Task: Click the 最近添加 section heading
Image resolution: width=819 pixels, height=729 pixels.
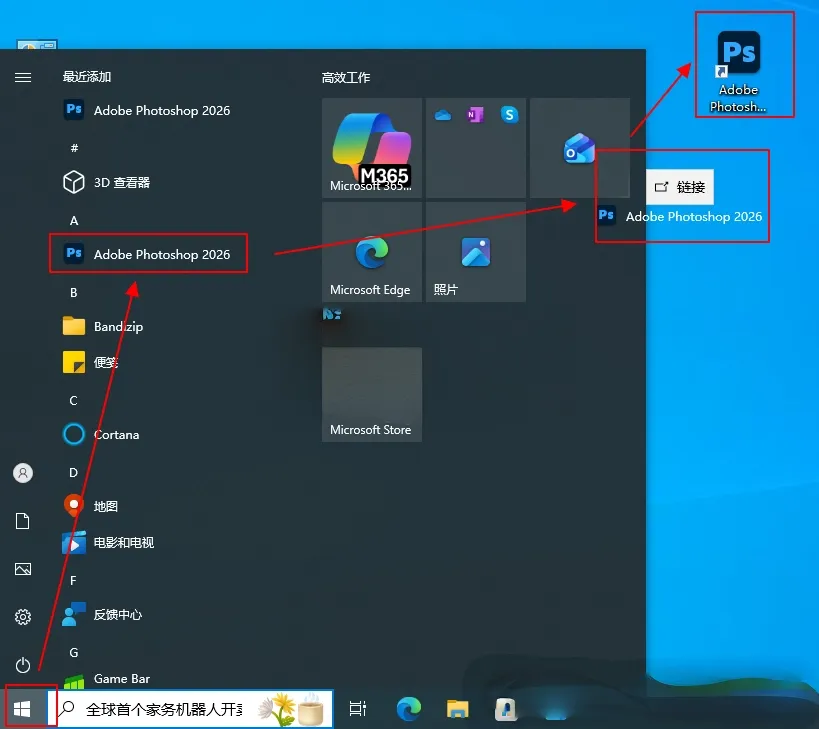Action: (87, 77)
